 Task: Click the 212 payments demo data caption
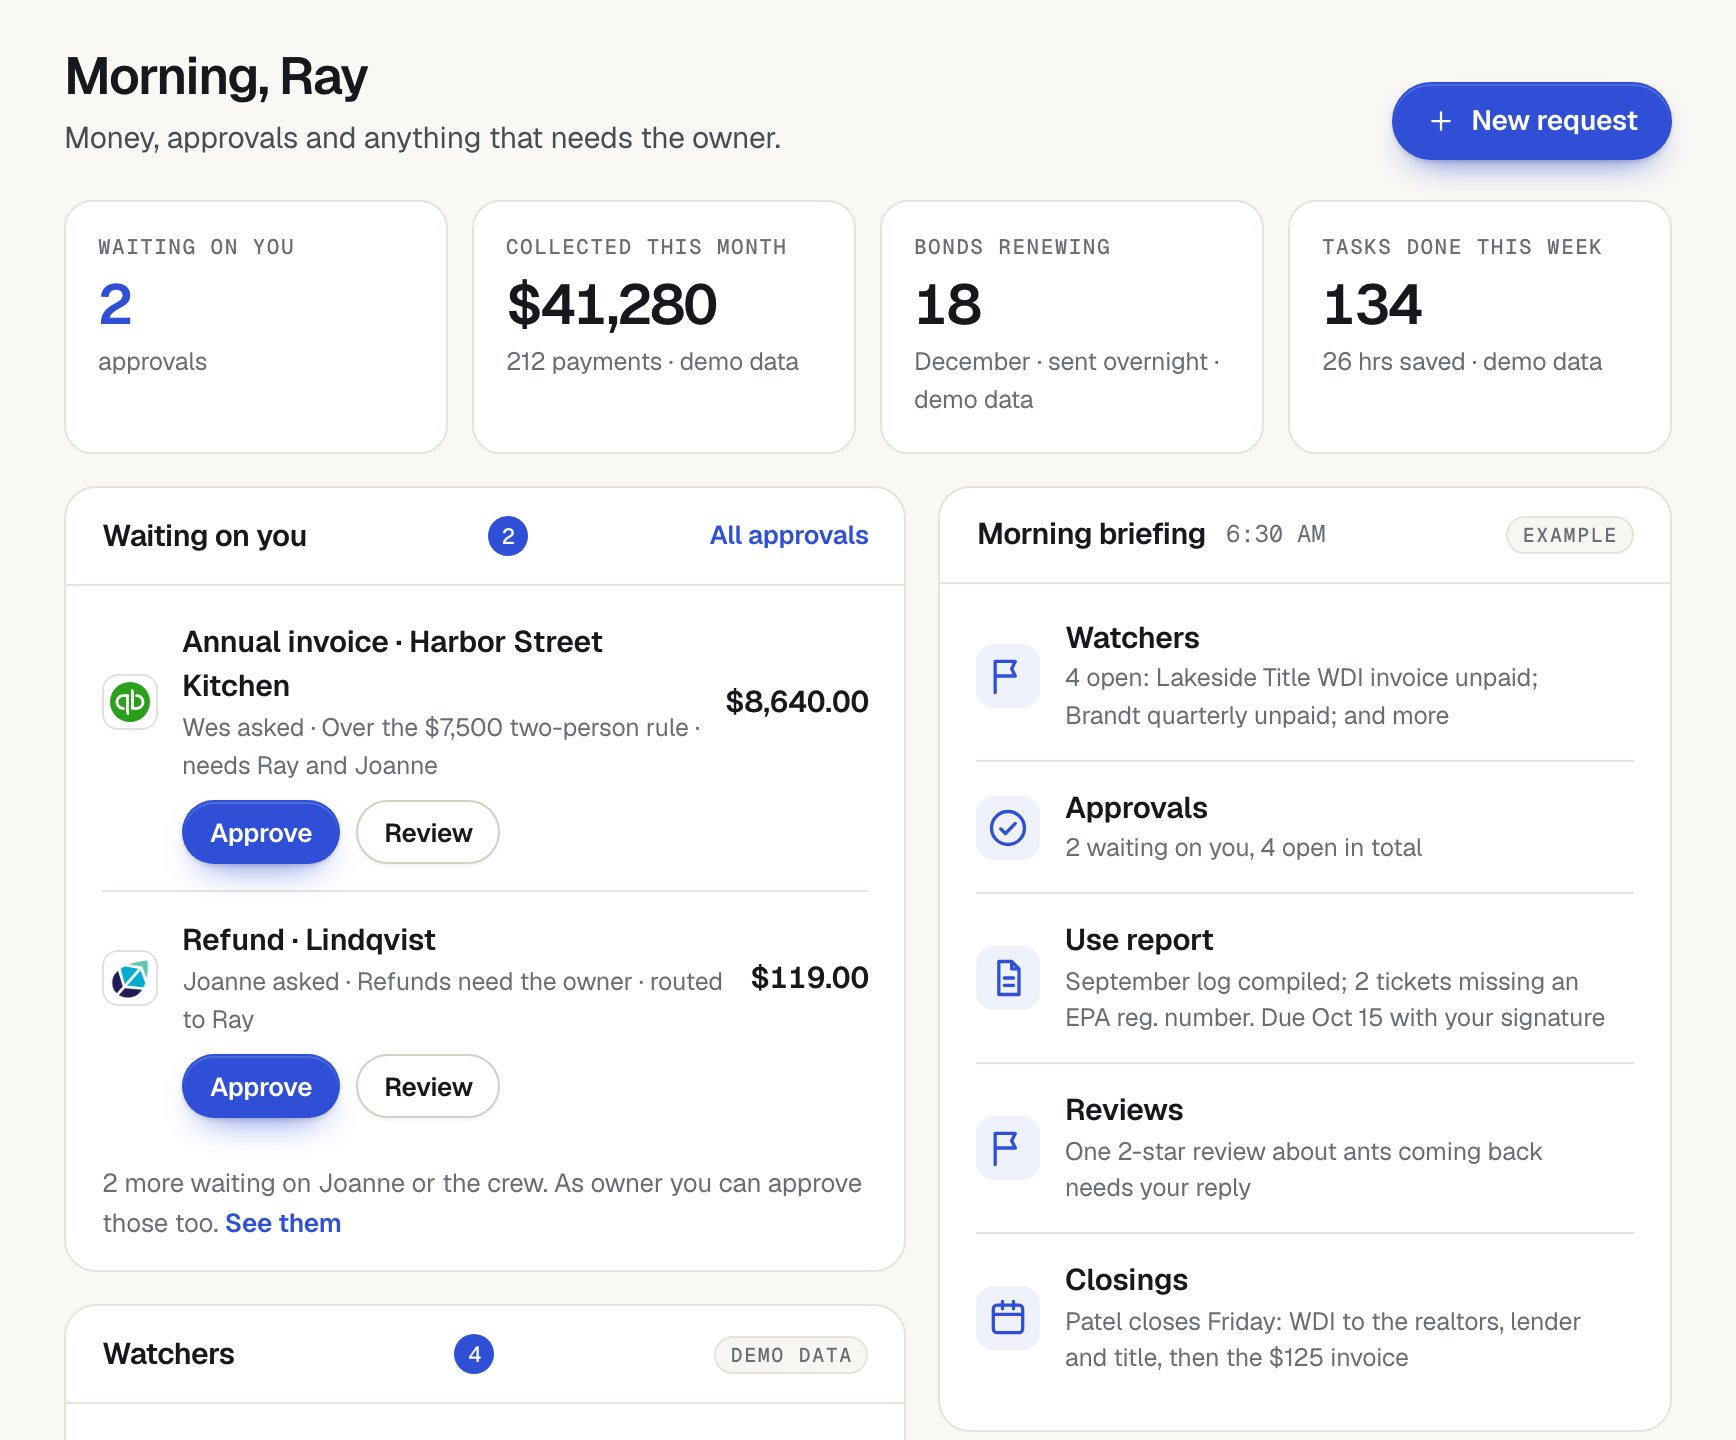click(652, 362)
